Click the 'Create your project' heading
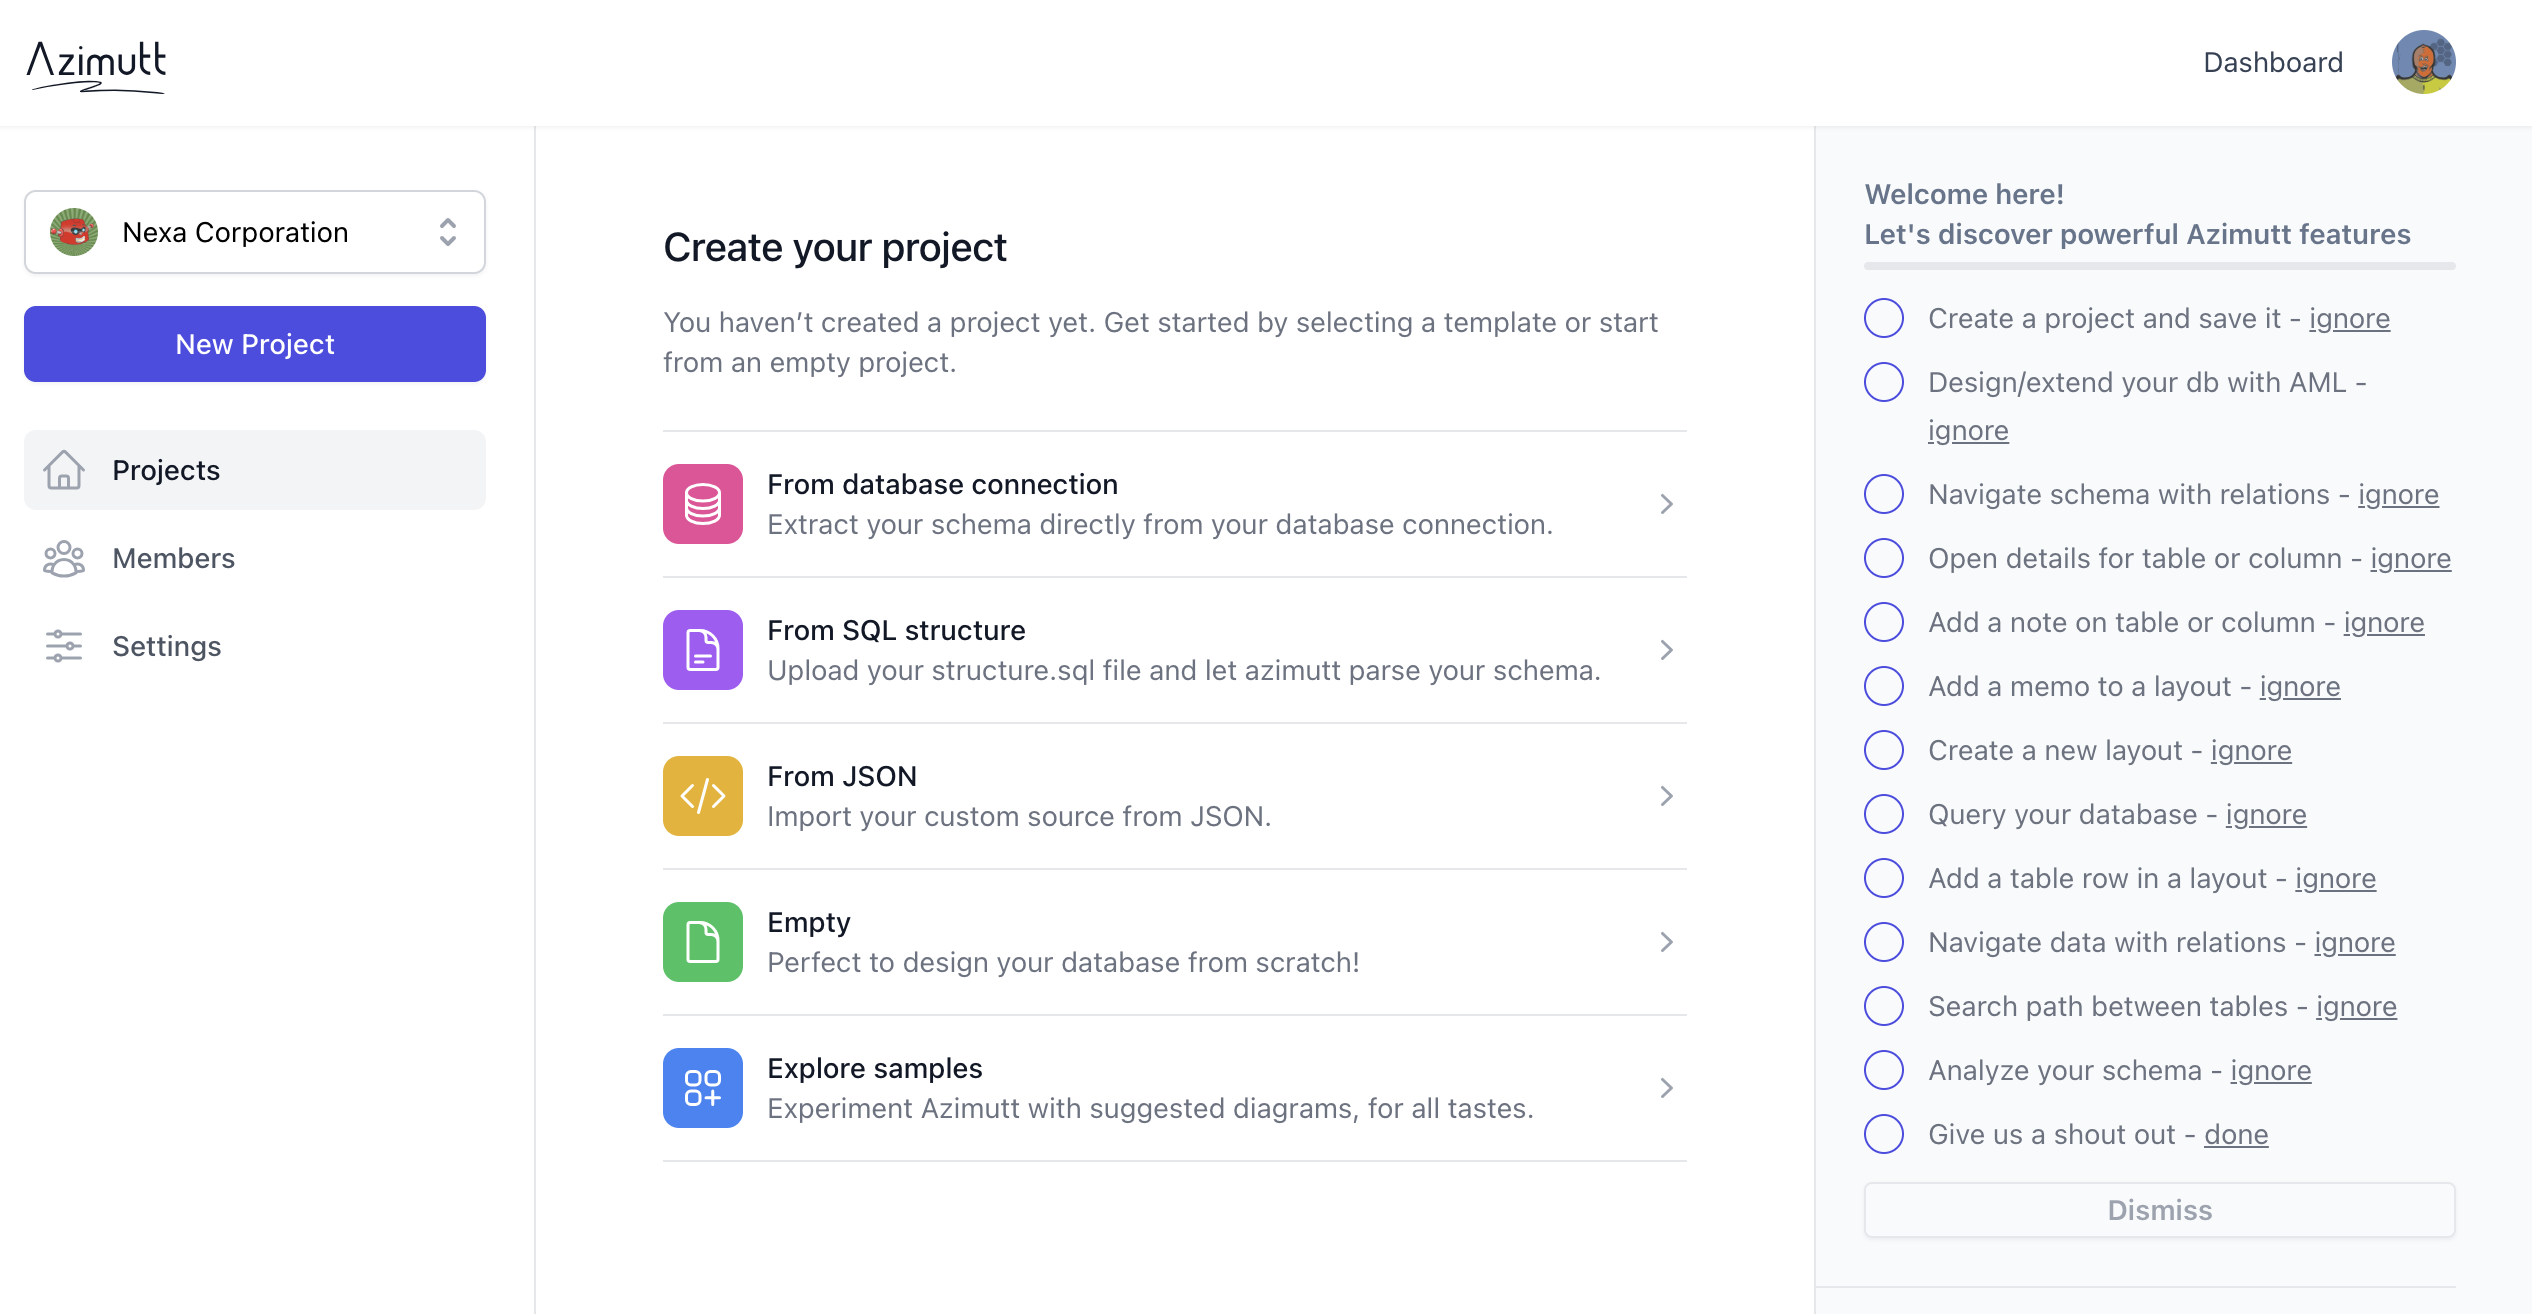This screenshot has height=1314, width=2532. [x=835, y=247]
